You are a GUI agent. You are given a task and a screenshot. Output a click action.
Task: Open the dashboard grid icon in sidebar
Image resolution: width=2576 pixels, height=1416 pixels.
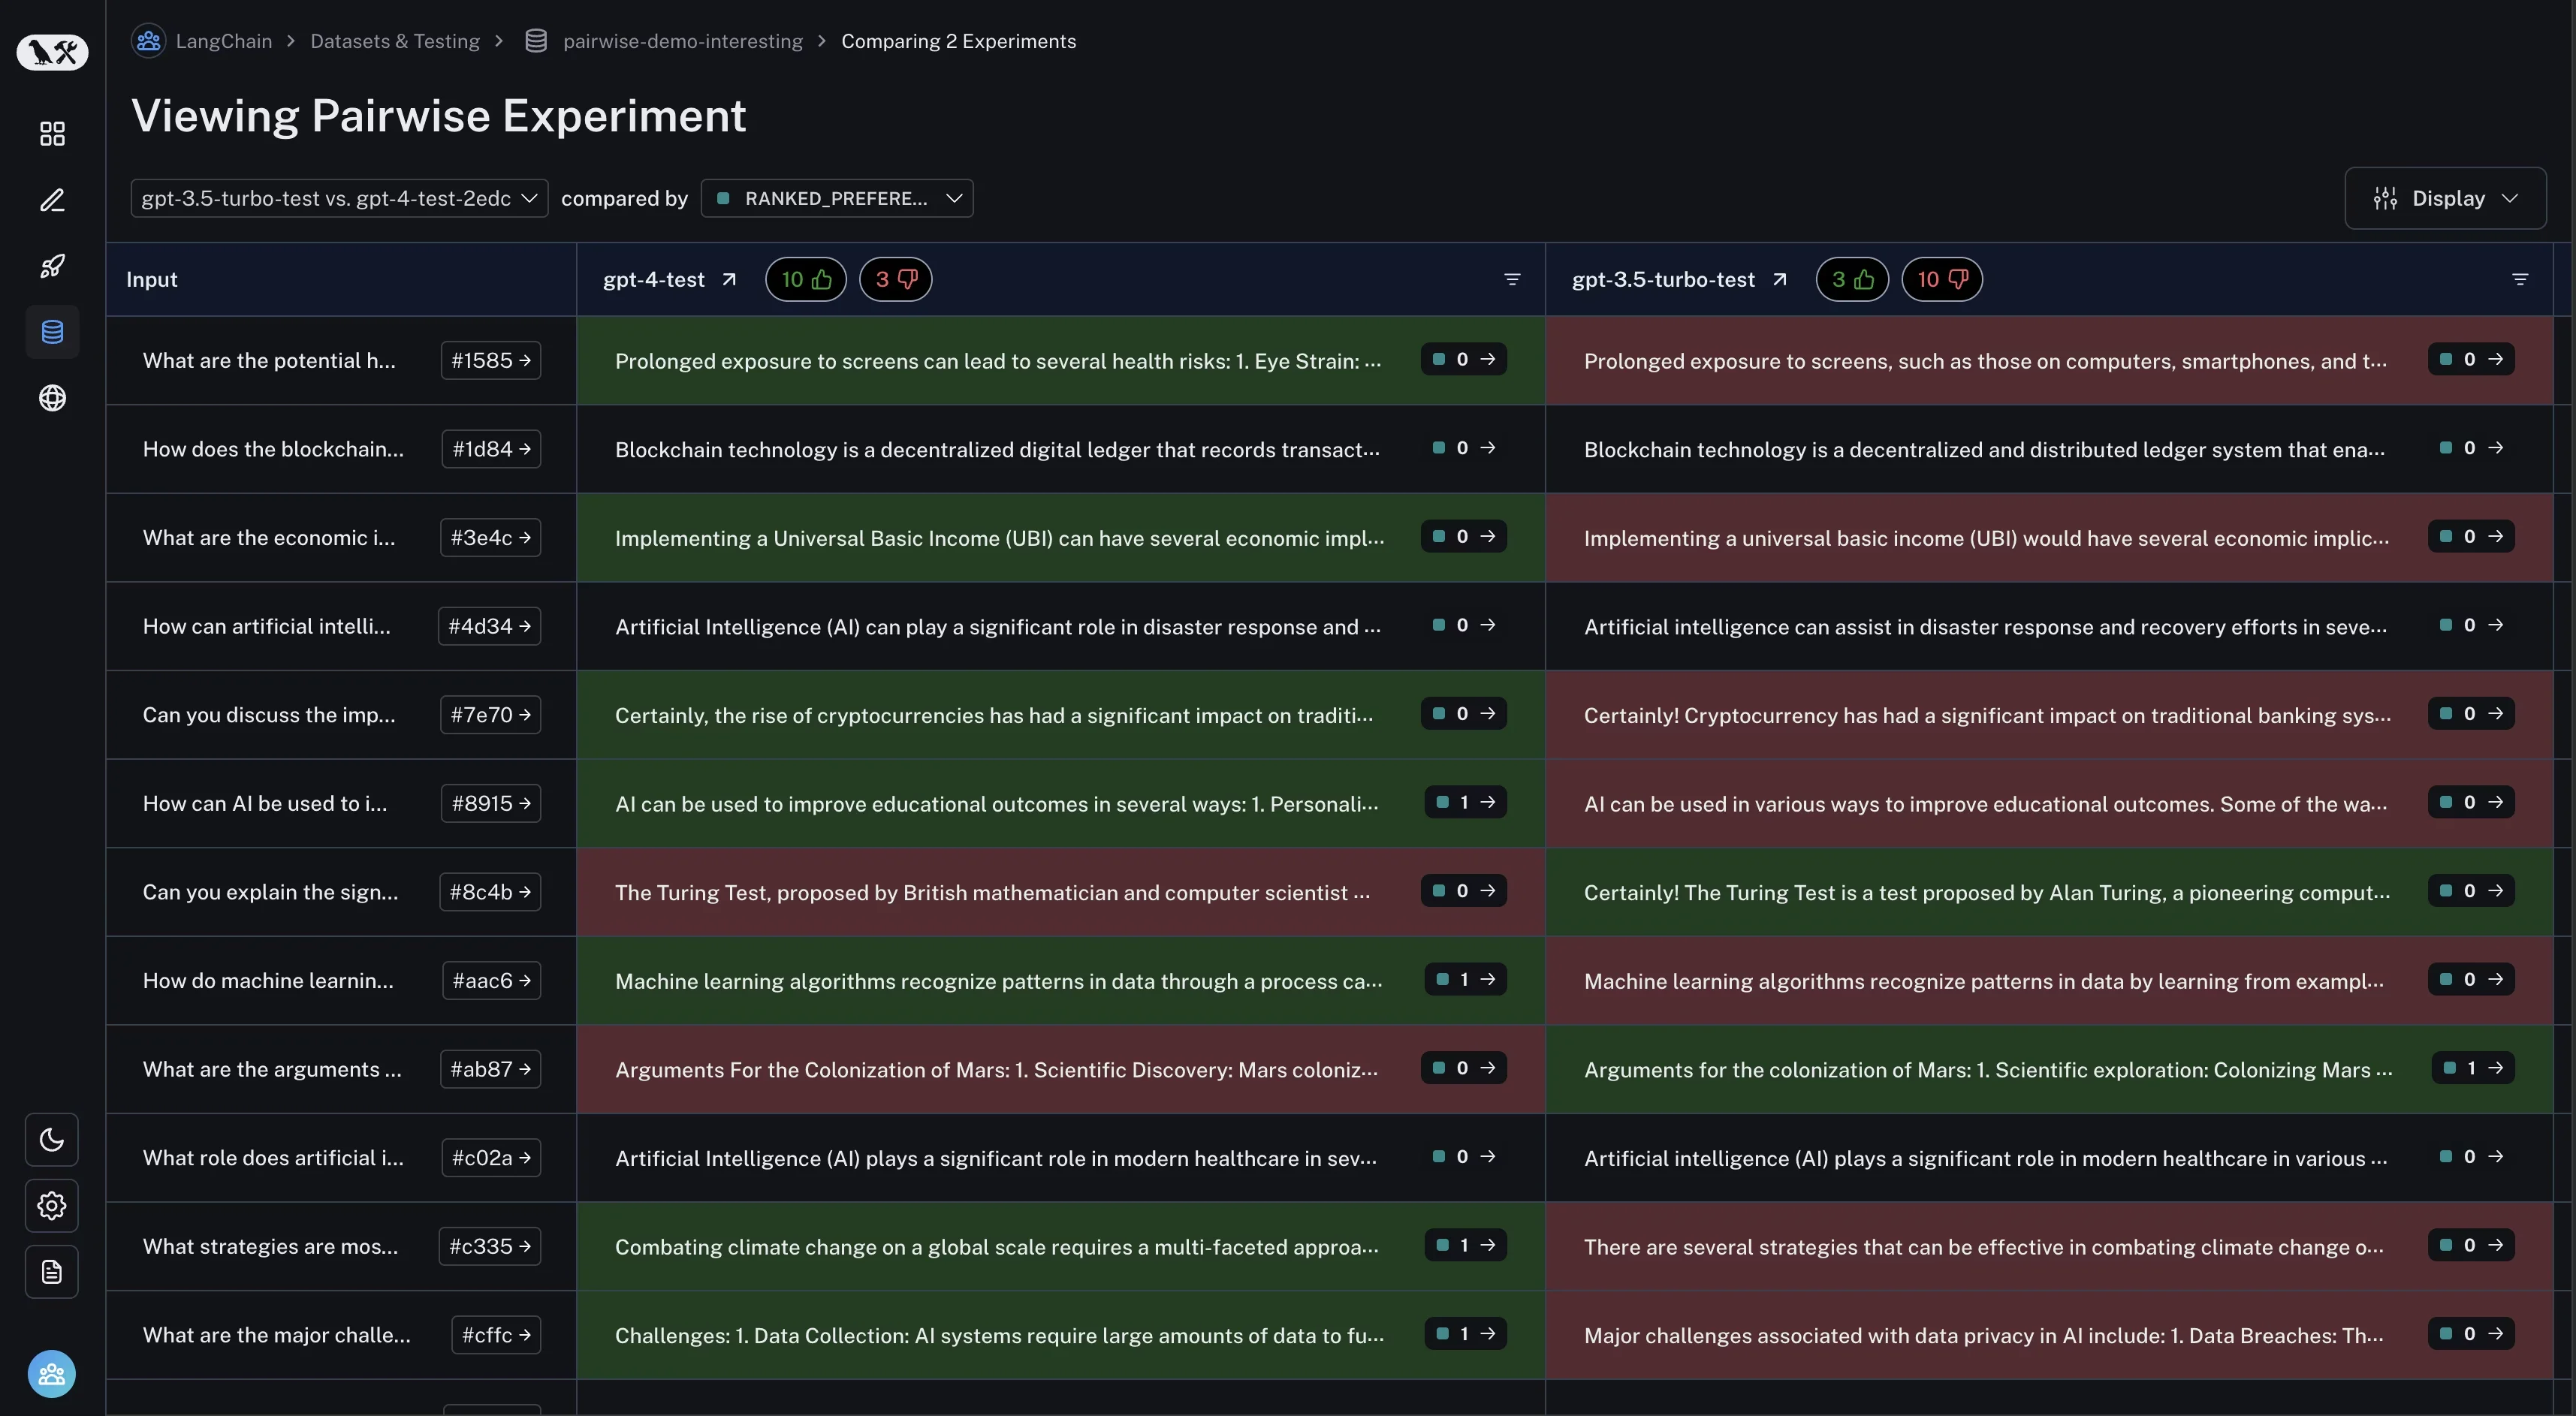coord(52,134)
